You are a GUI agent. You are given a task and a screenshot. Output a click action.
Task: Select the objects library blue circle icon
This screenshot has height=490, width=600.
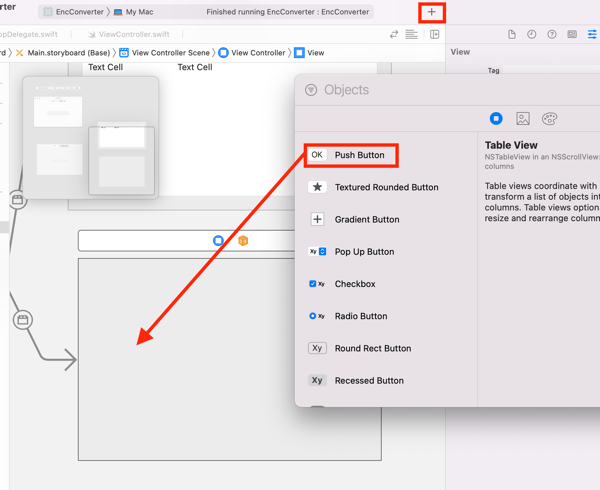coord(496,119)
